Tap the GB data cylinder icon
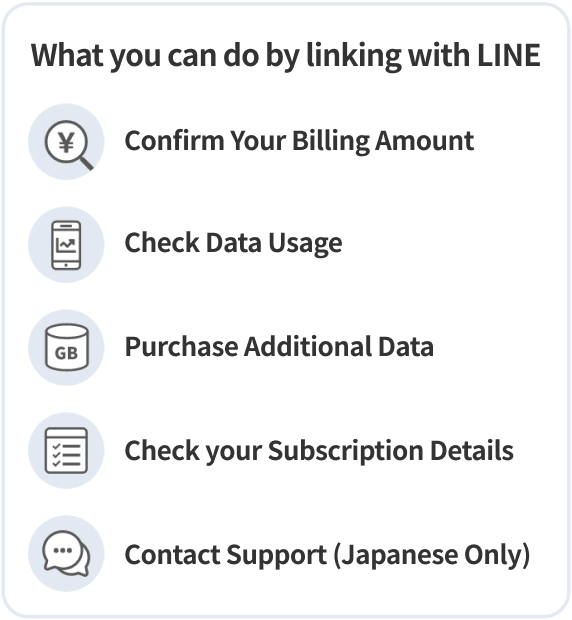This screenshot has height=620, width=572. click(x=66, y=348)
